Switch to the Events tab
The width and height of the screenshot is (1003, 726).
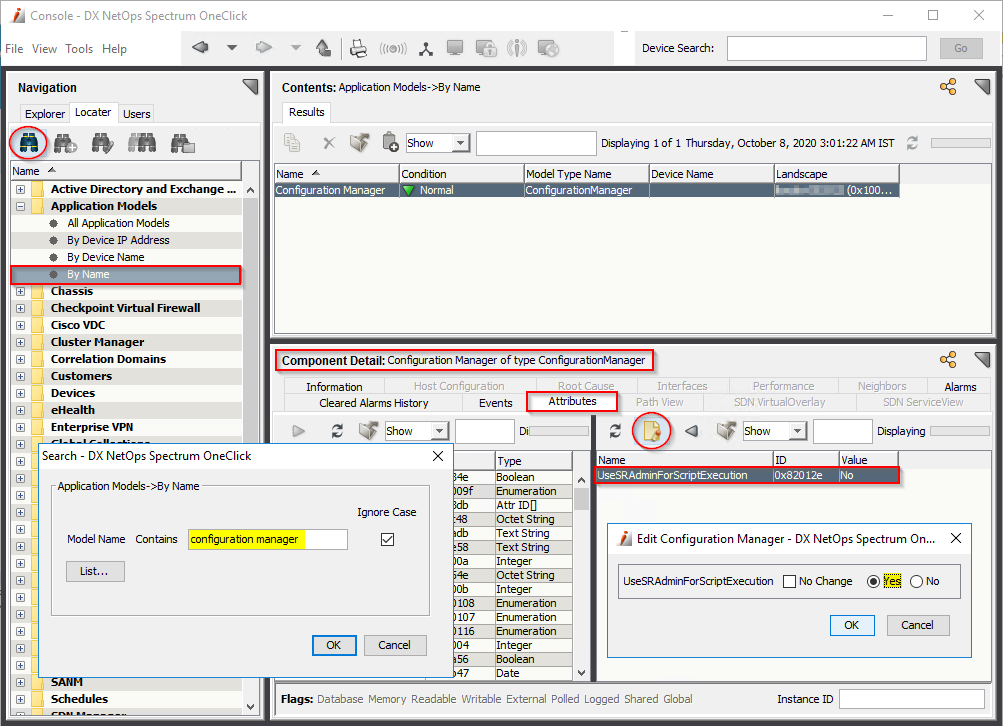tap(495, 402)
